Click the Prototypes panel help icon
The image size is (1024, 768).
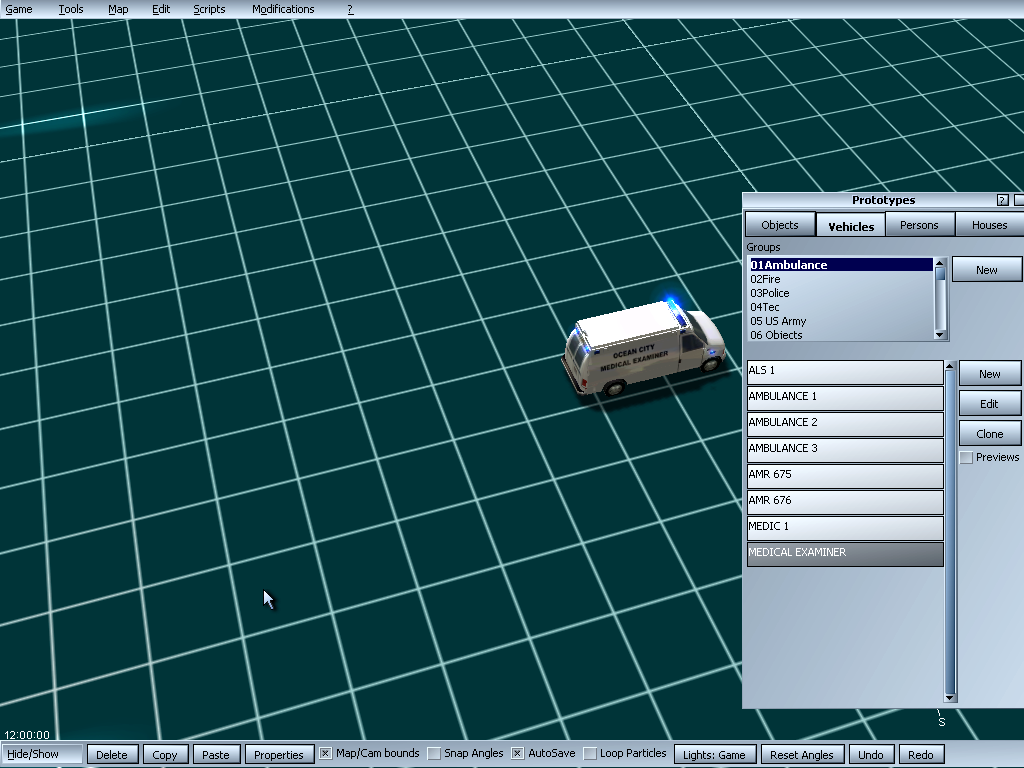tap(1002, 200)
